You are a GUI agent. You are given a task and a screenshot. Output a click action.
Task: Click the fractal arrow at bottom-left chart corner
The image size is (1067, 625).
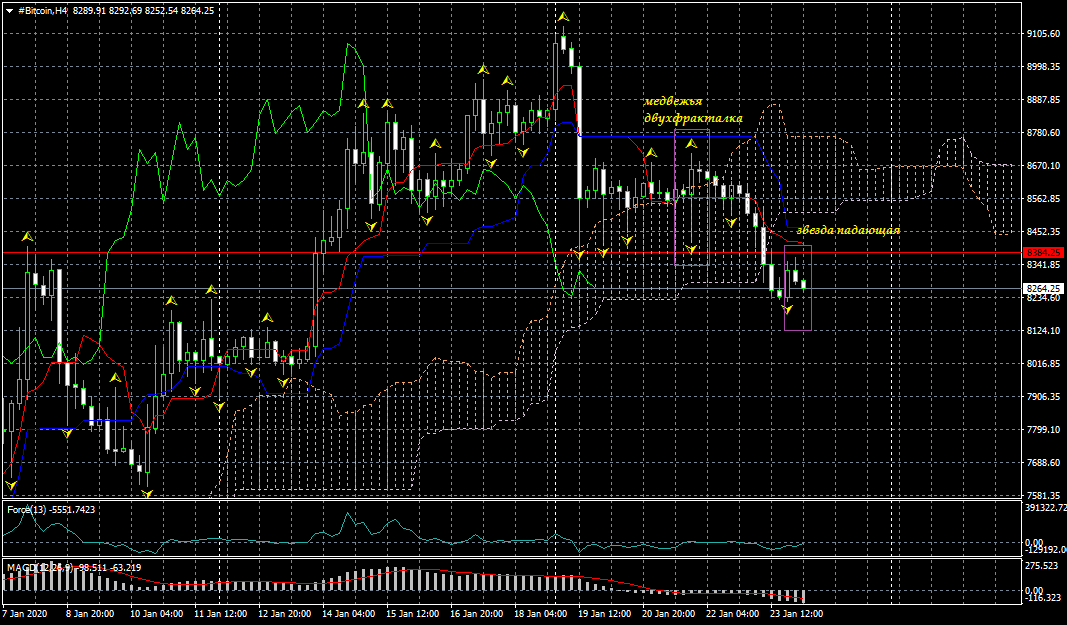11,485
